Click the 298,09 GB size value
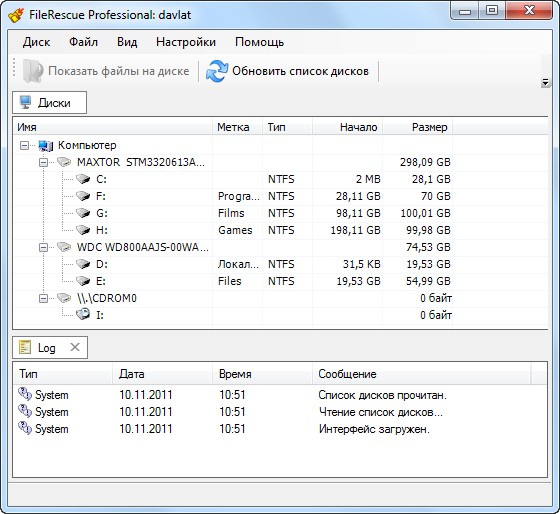Viewport: 560px width, 514px height. pos(425,163)
